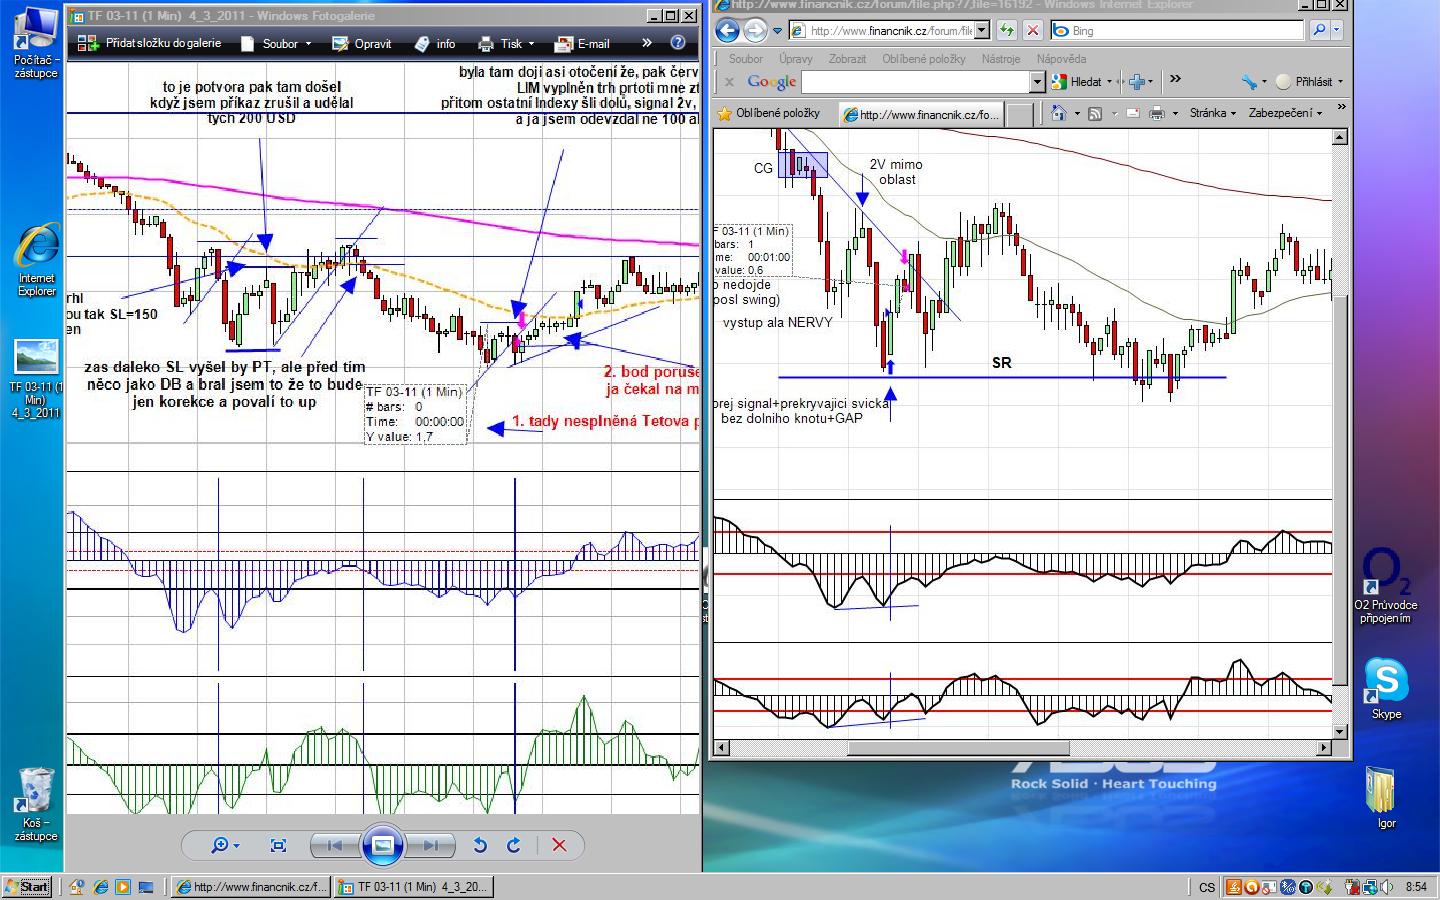The width and height of the screenshot is (1440, 900).
Task: Open the zoom level magnifier control
Action: click(x=224, y=845)
